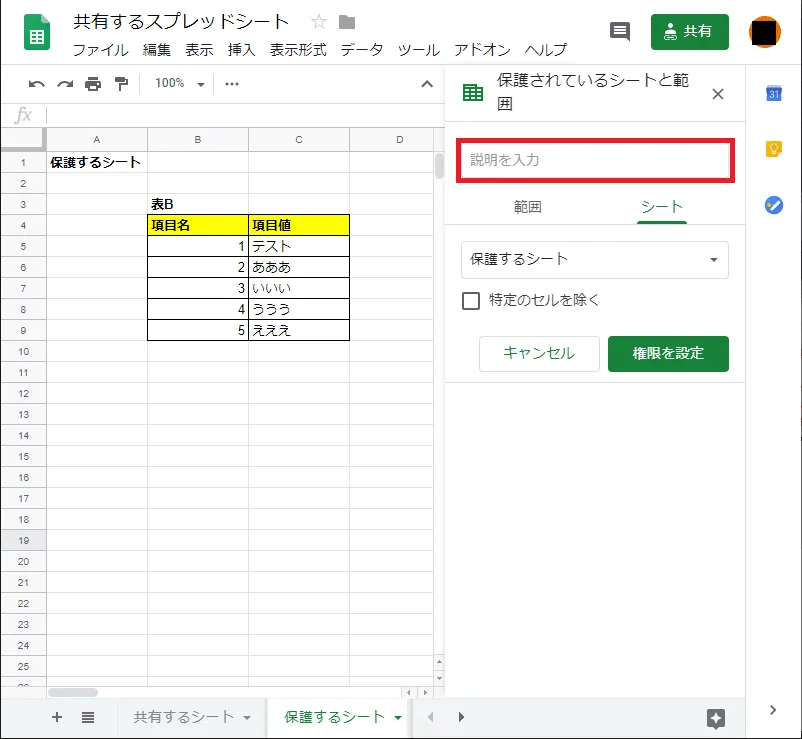This screenshot has height=739, width=802.
Task: Select the paint format tool
Action: tap(121, 84)
